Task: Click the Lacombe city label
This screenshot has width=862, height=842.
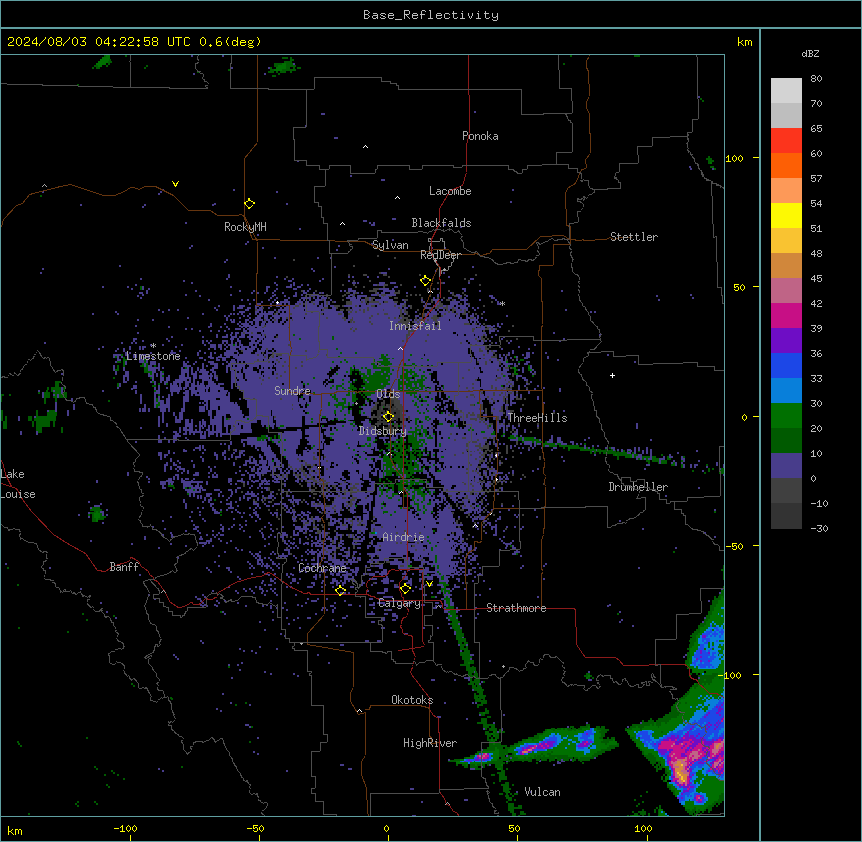Action: tap(450, 191)
